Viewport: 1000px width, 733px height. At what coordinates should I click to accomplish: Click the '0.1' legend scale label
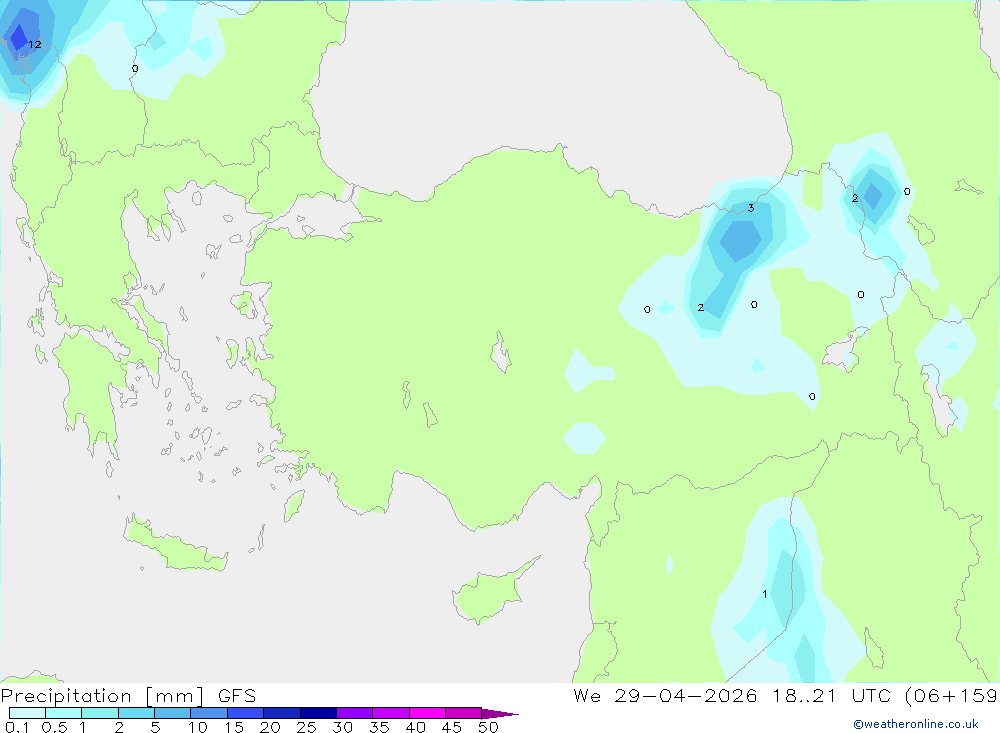(17, 727)
